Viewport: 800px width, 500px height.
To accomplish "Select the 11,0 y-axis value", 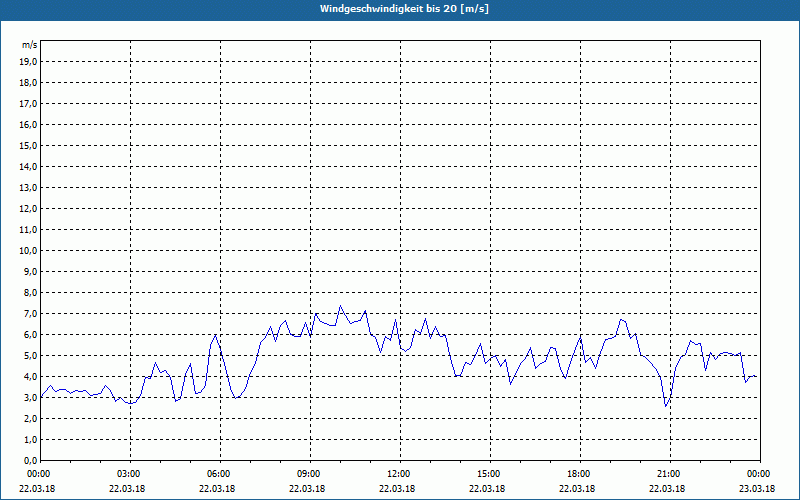I will click(x=27, y=230).
